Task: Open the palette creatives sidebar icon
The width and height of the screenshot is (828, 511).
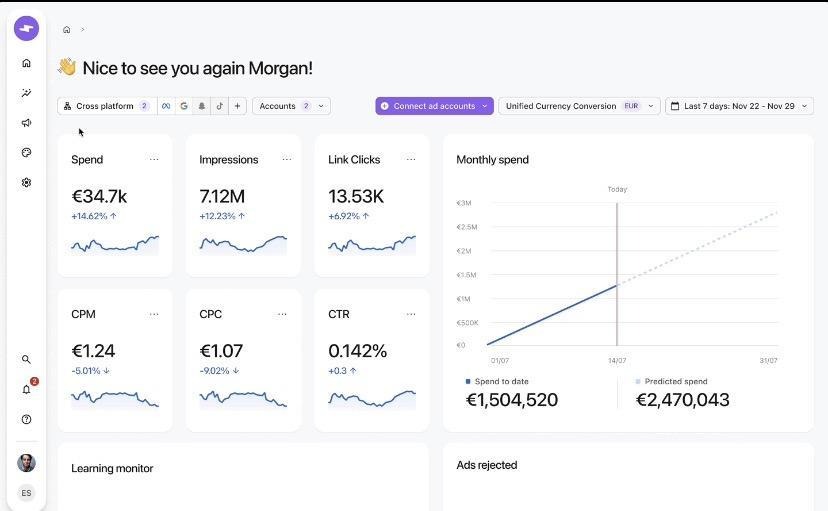Action: click(26, 153)
